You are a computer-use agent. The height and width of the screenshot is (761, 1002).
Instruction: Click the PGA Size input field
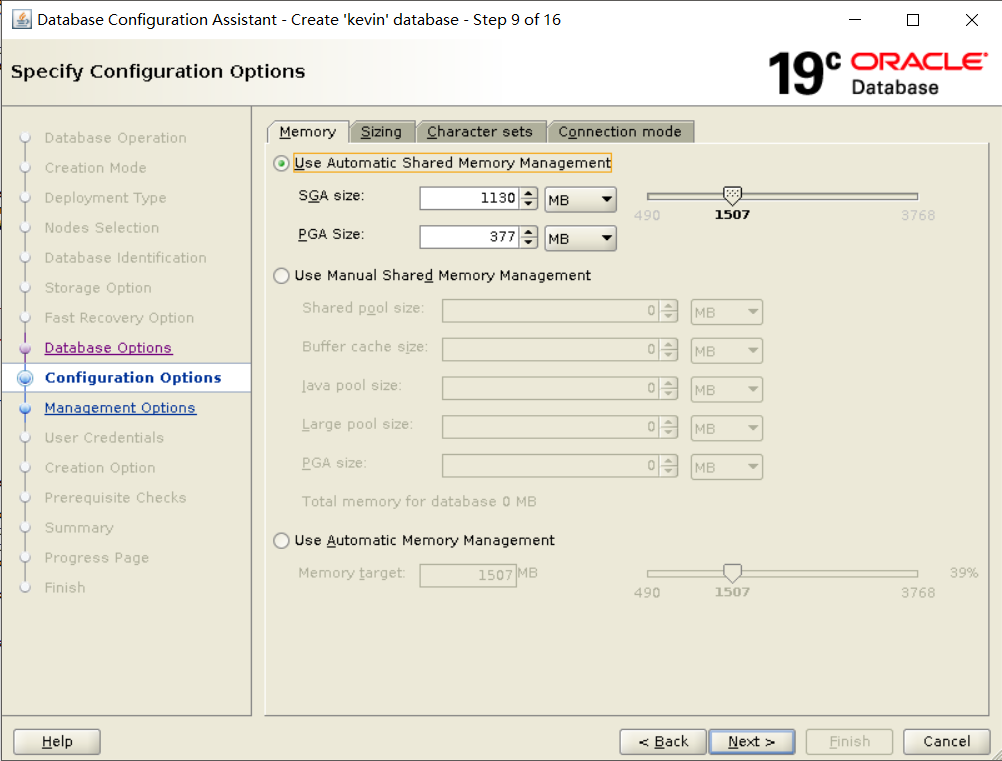[x=470, y=237]
